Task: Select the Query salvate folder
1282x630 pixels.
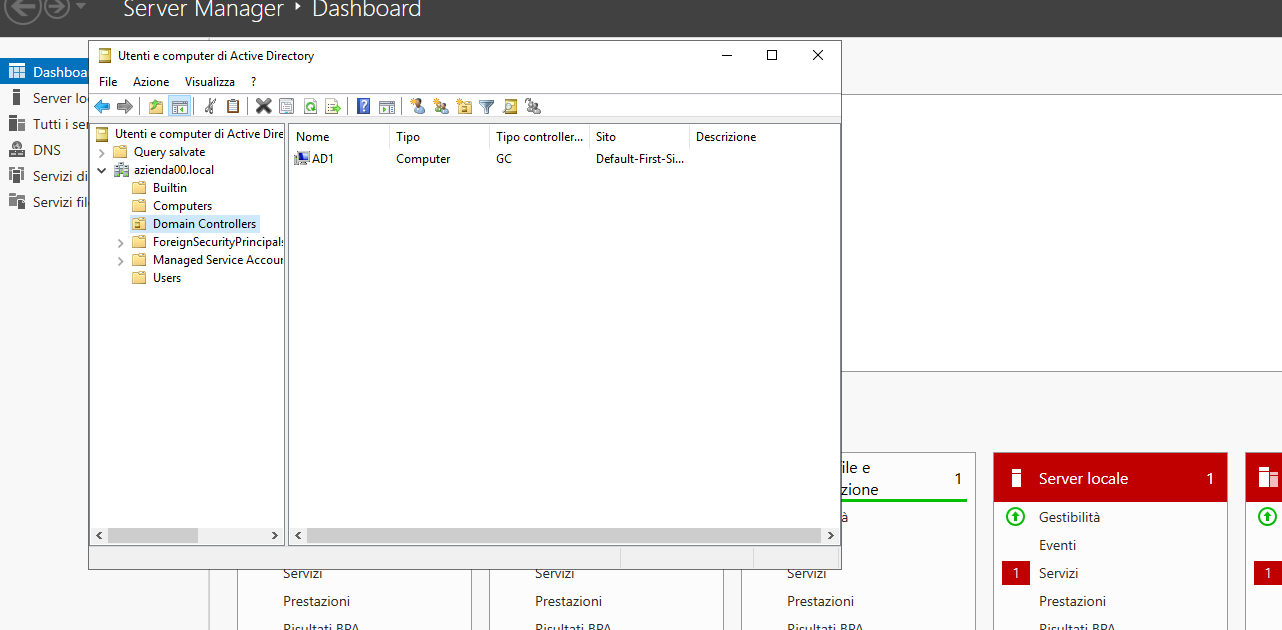Action: [169, 152]
